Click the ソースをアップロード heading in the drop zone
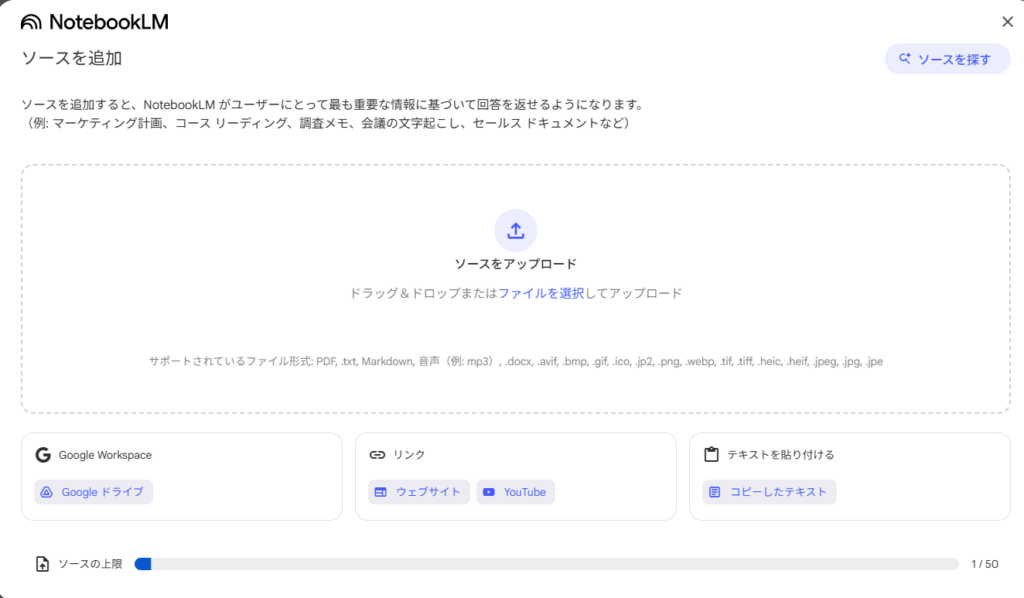The height and width of the screenshot is (598, 1024). coord(515,265)
